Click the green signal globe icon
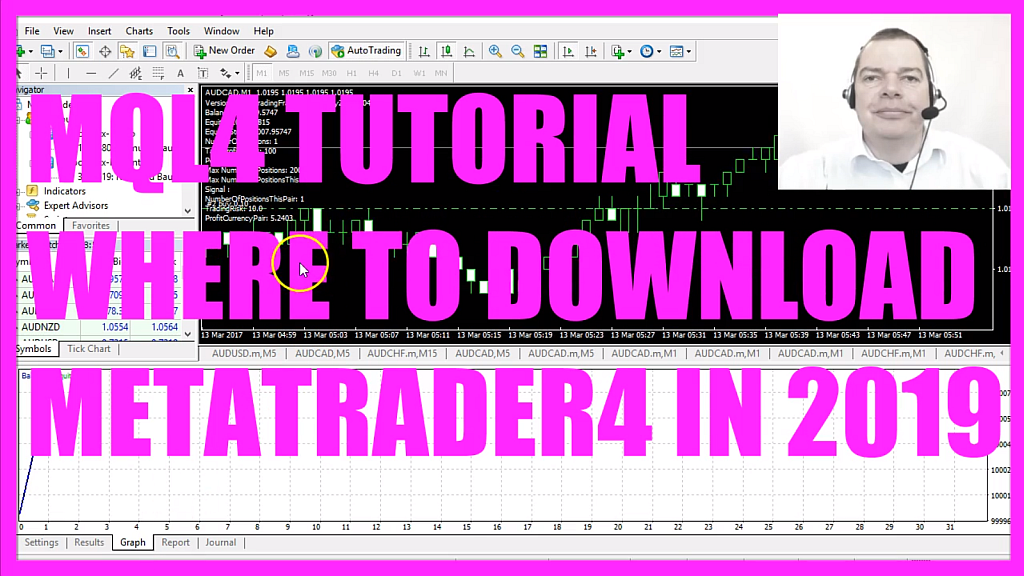 tap(315, 51)
